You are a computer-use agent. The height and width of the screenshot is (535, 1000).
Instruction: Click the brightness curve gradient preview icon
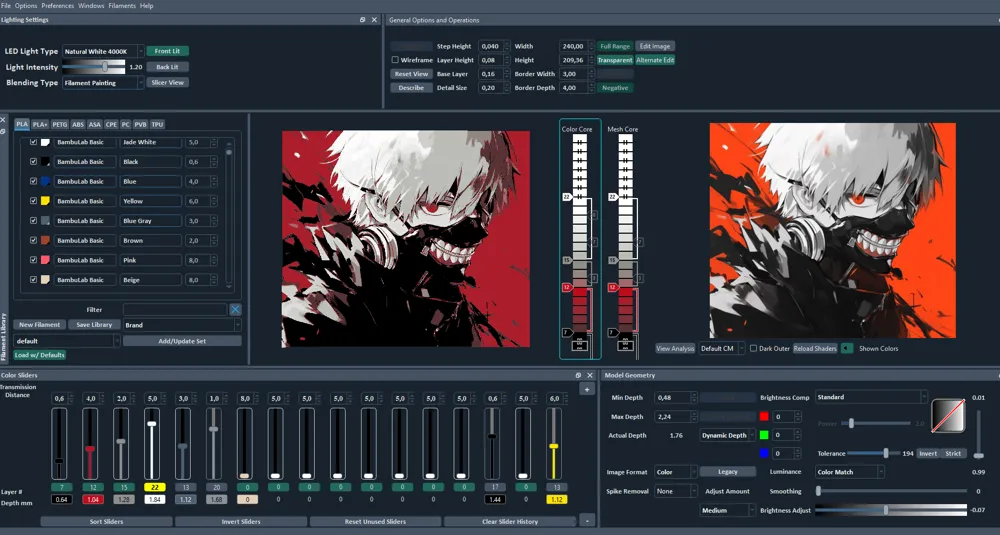tap(948, 416)
